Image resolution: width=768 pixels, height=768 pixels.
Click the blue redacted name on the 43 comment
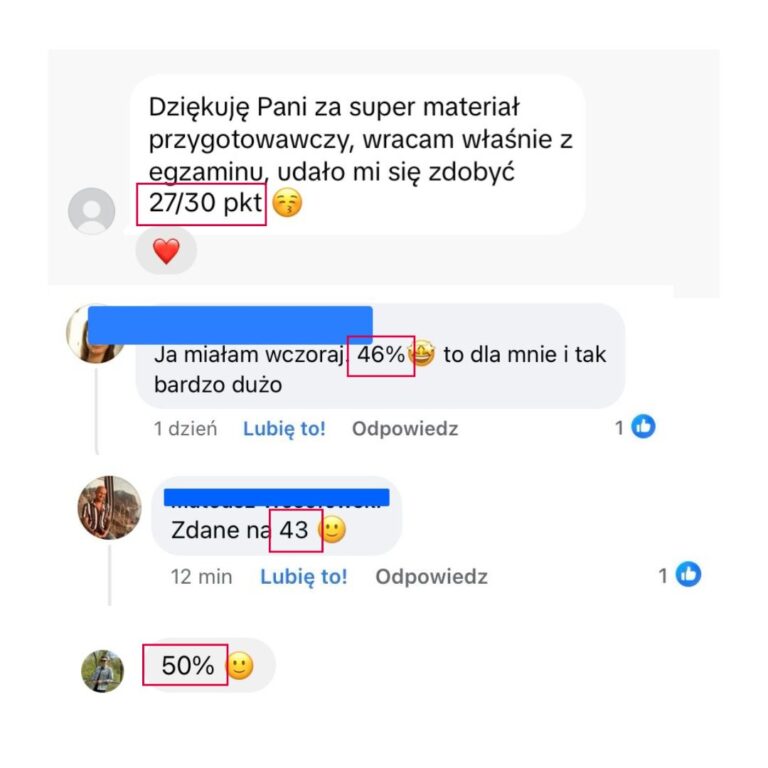point(277,497)
